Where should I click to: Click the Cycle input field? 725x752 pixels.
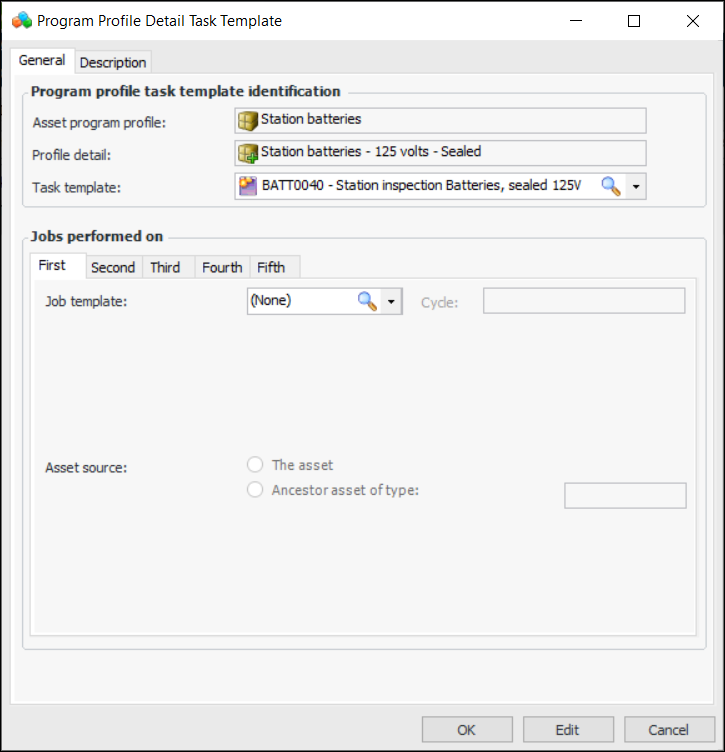(x=584, y=301)
